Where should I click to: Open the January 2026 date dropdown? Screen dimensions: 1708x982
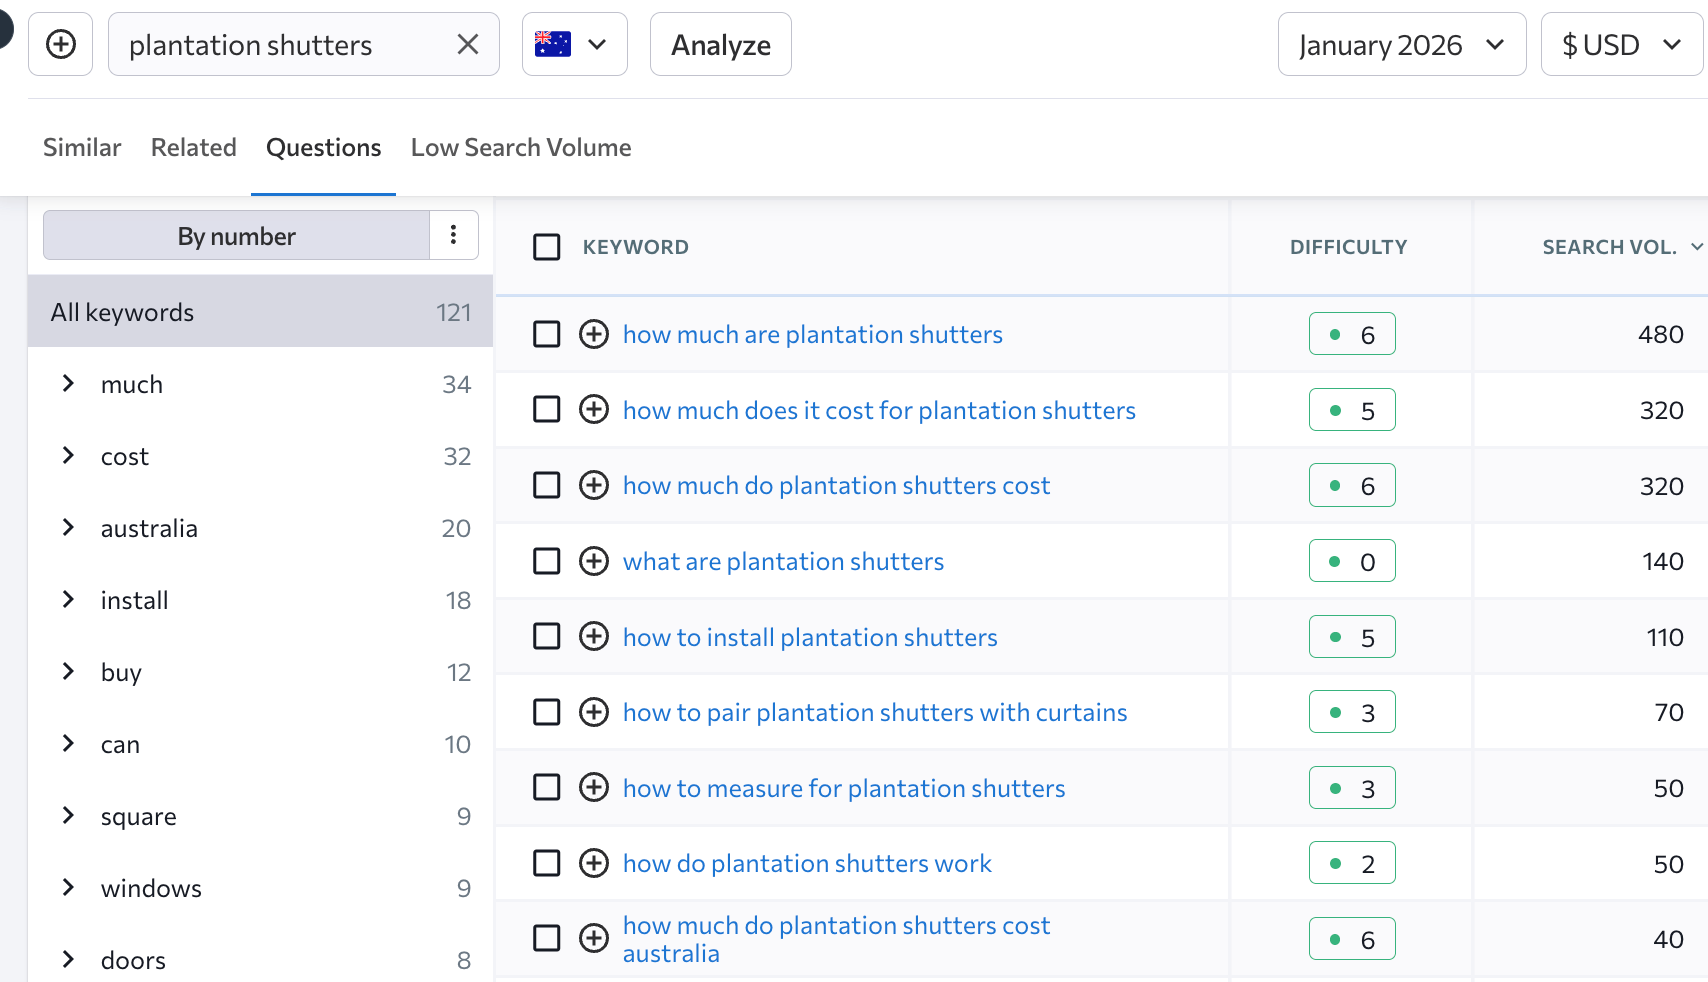pyautogui.click(x=1401, y=44)
